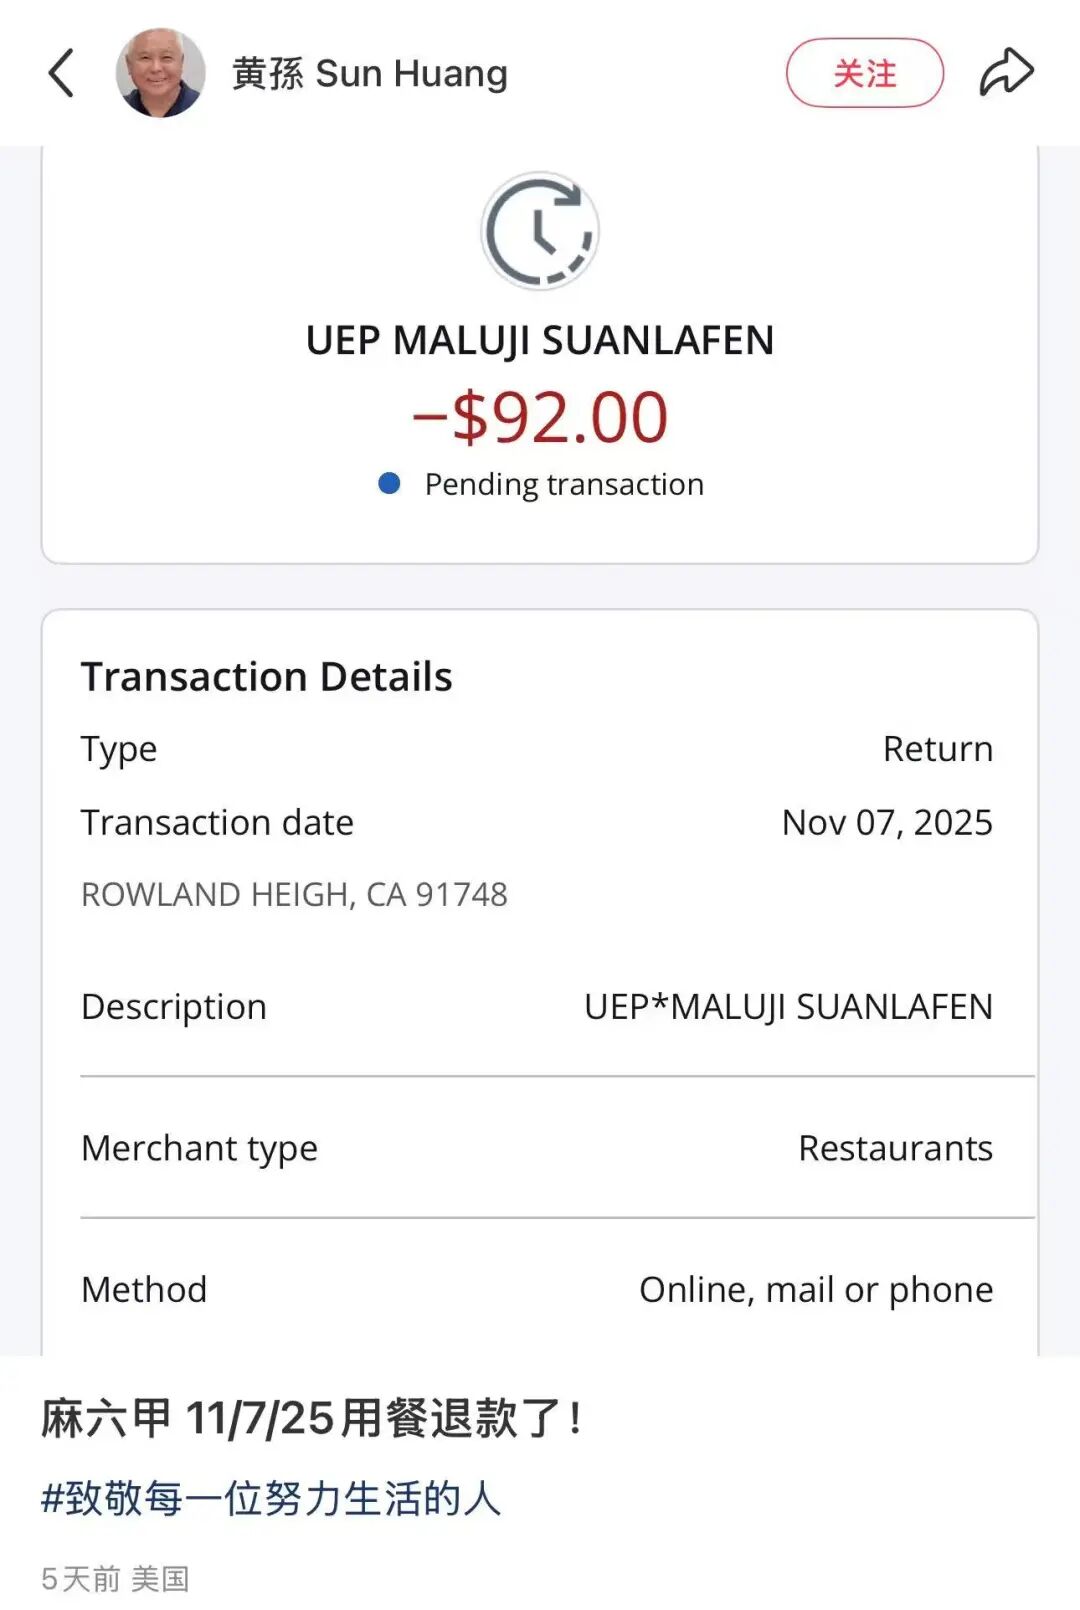This screenshot has height=1610, width=1080.
Task: Select the Description row value UEP*MALUJI SUANLAFEN
Action: coord(788,1006)
